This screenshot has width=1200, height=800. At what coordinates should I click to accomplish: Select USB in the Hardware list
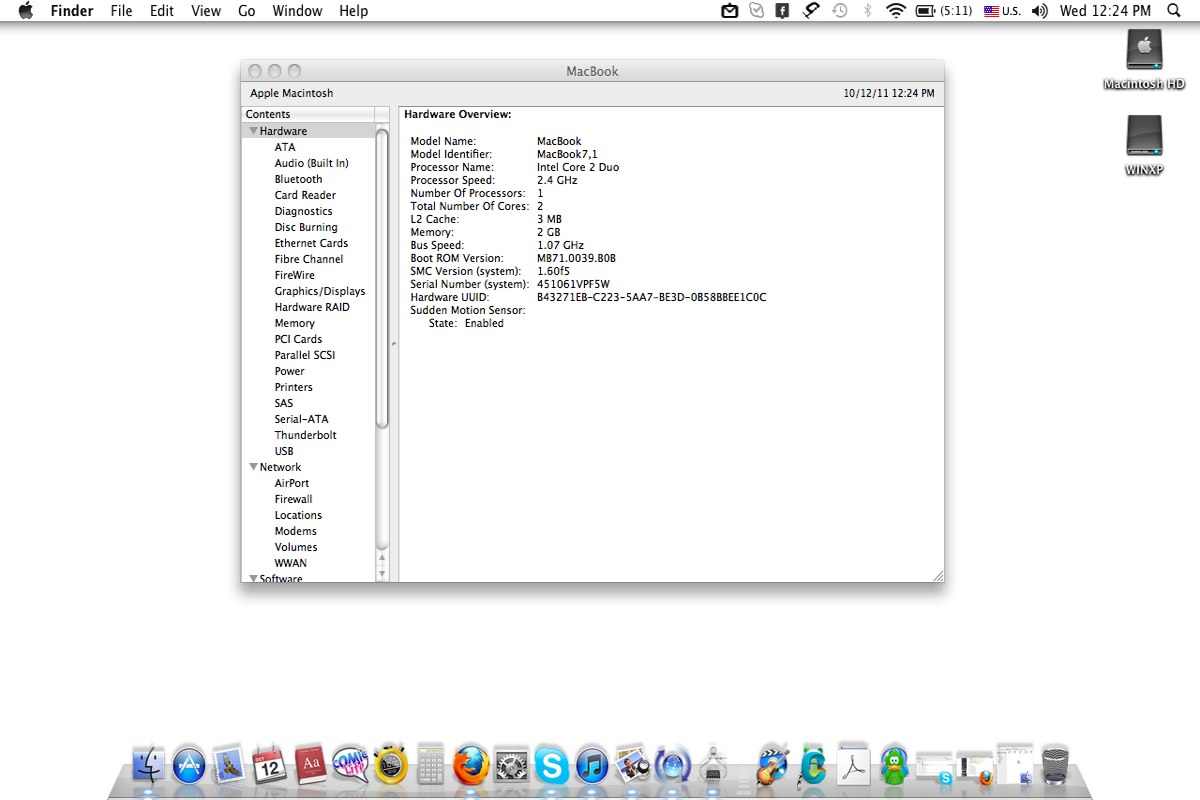point(284,451)
